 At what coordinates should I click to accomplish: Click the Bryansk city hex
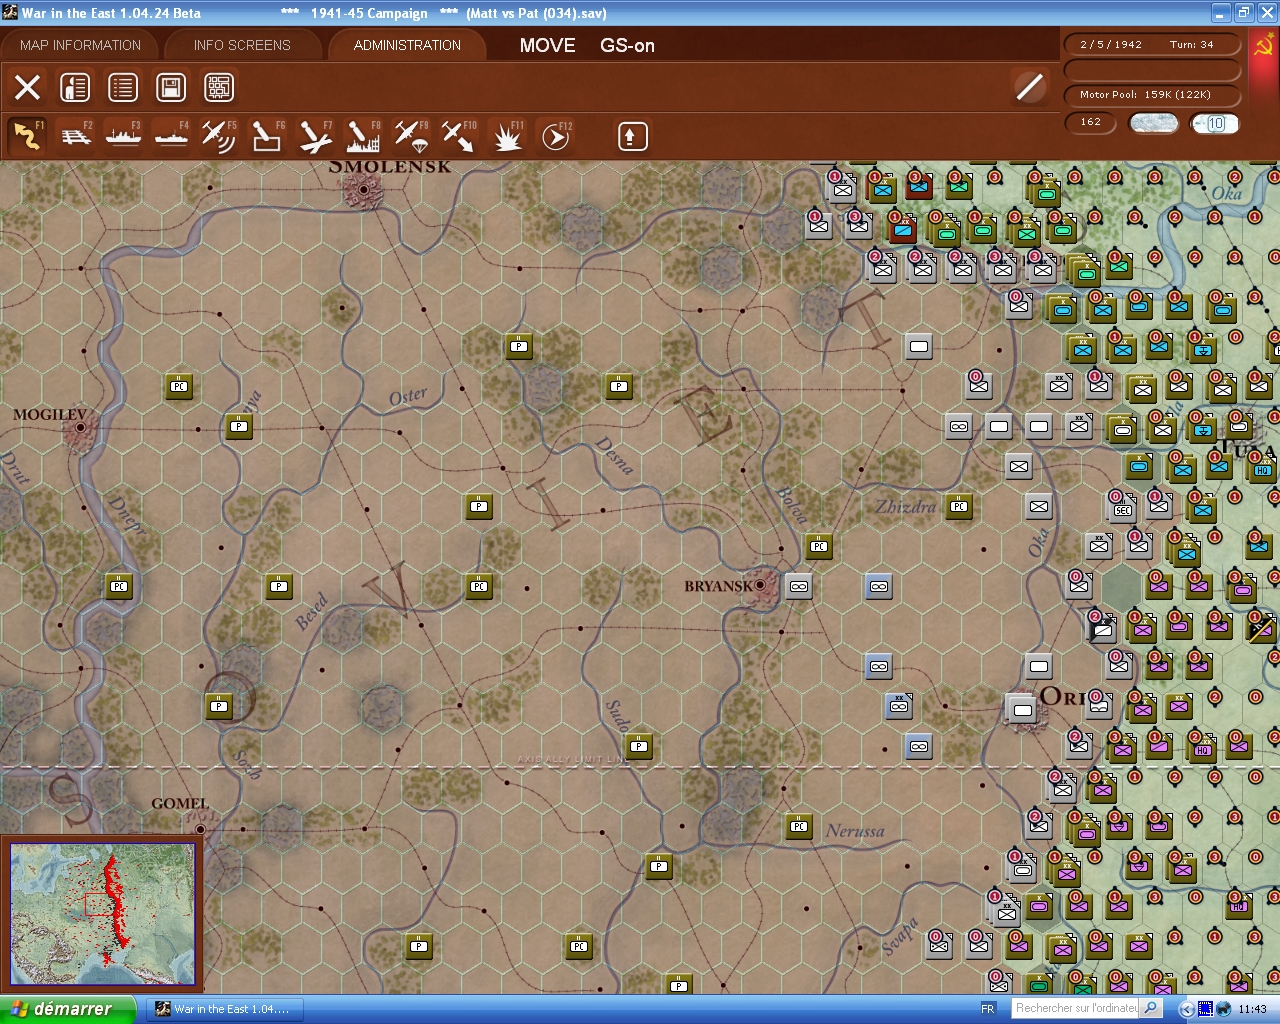click(x=762, y=586)
